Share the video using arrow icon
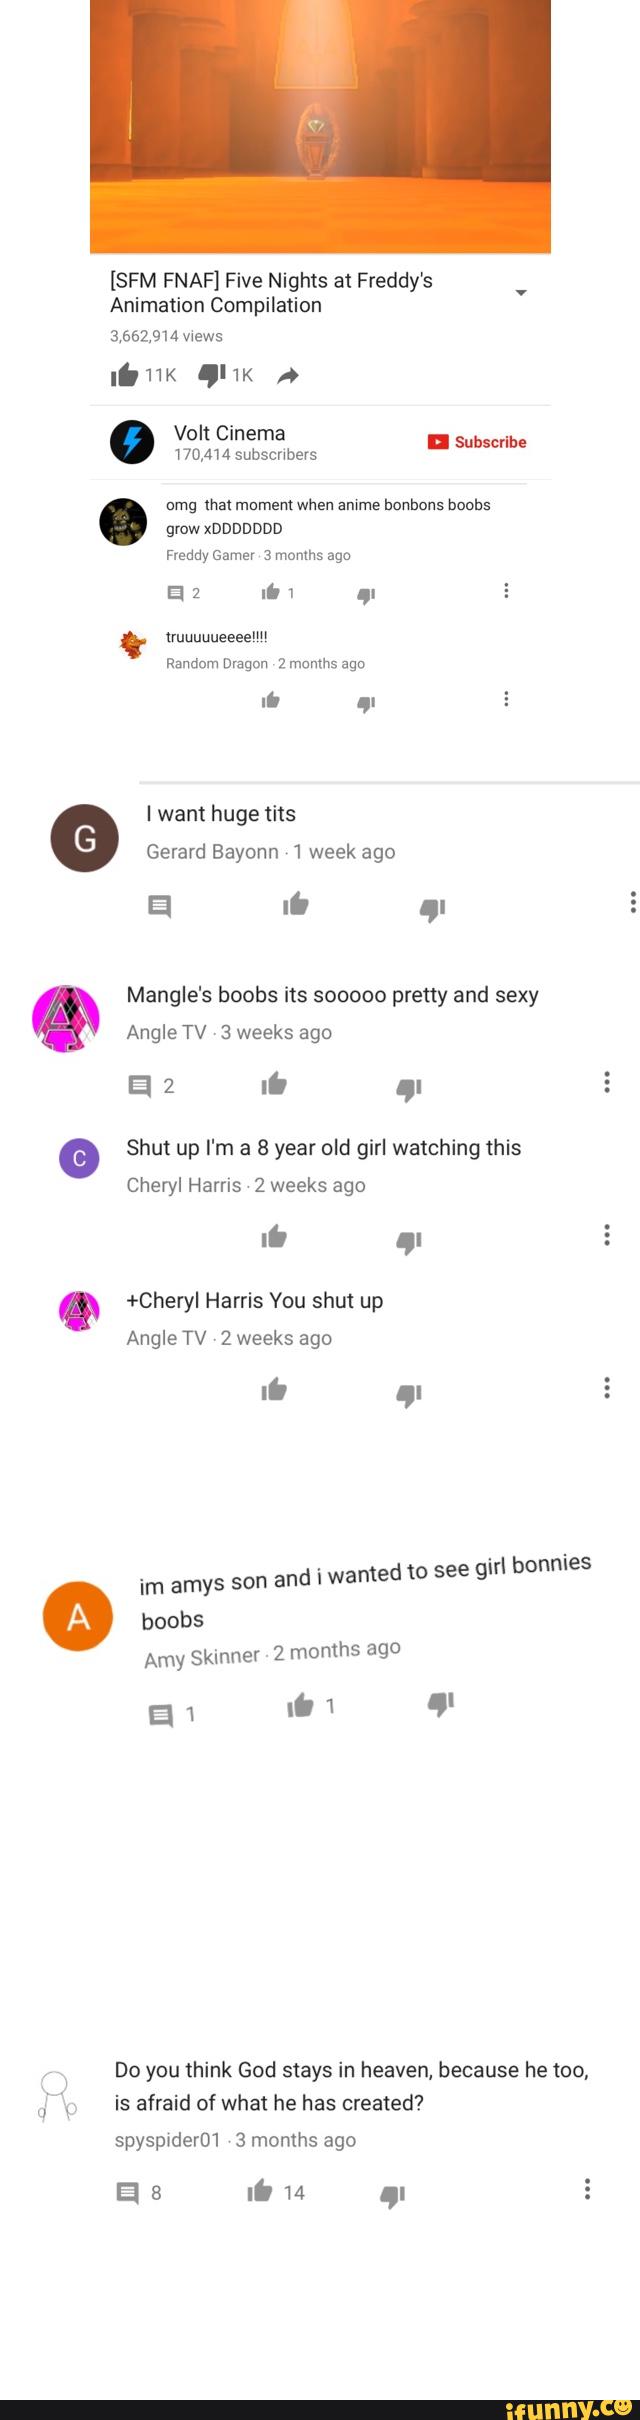This screenshot has height=2420, width=640. pyautogui.click(x=288, y=376)
